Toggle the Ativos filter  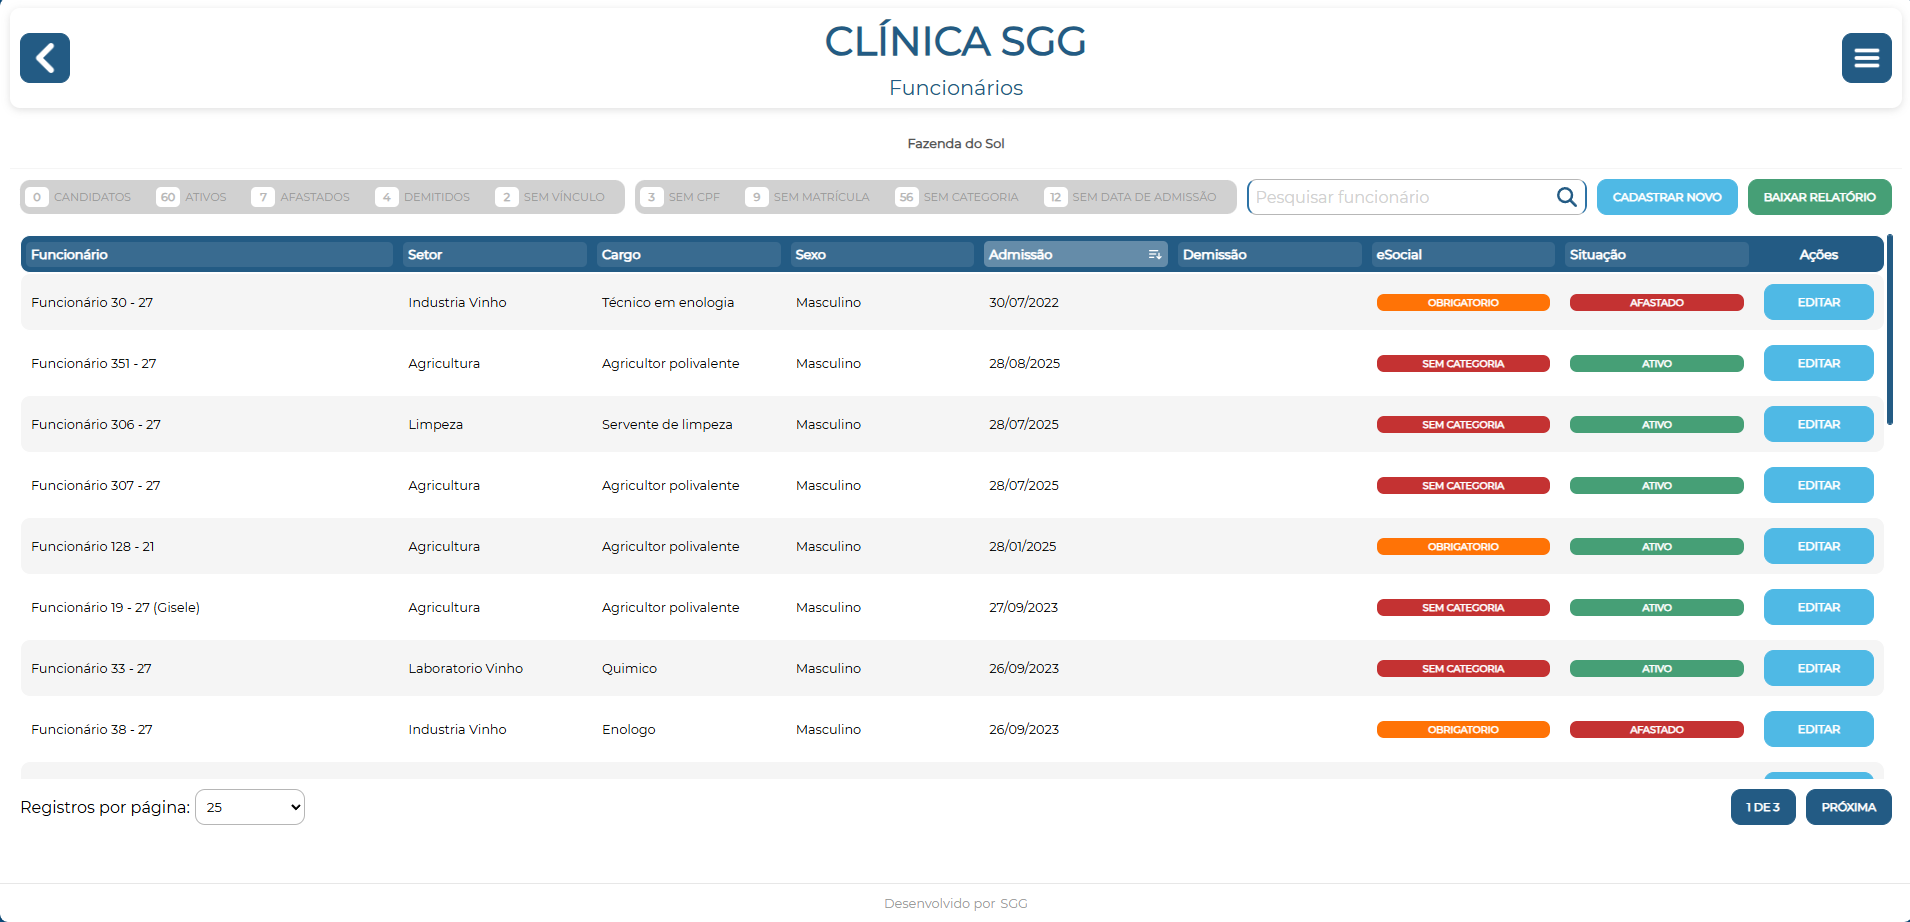191,197
